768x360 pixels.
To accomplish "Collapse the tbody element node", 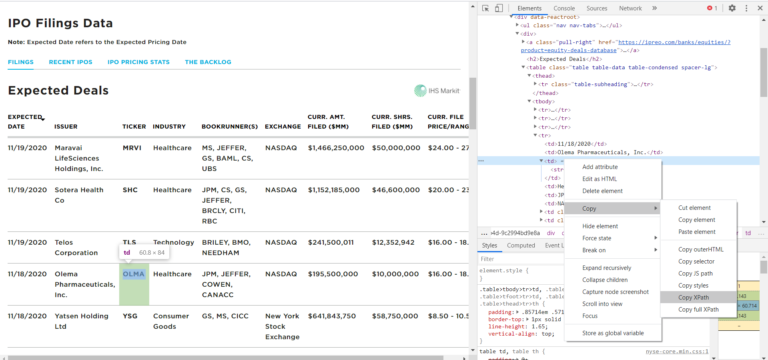I will point(529,101).
